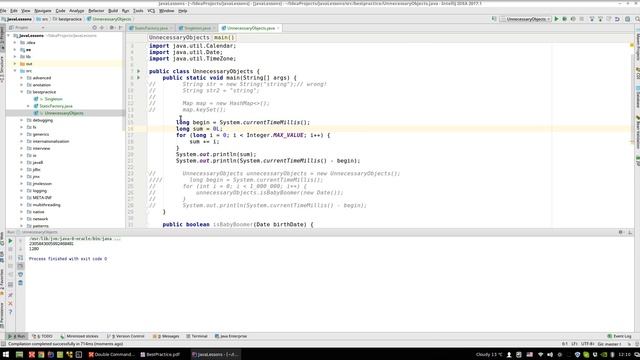The width and height of the screenshot is (640, 360).
Task: Close the Run panel using red X icon
Action: (10, 303)
